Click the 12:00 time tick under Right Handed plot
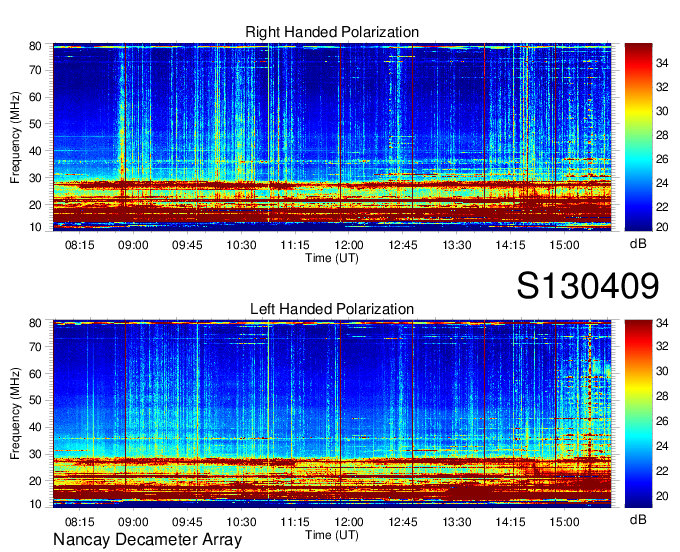The image size is (680, 552). [349, 245]
